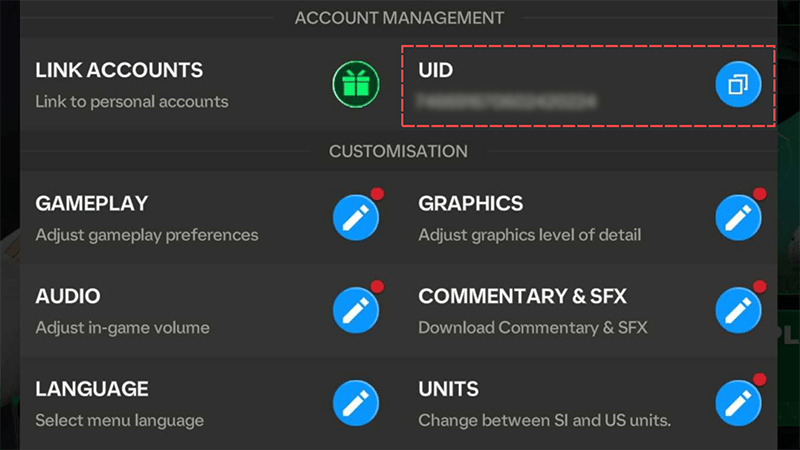
Task: Open Commentary & SFX pencil edit icon
Action: 738,310
